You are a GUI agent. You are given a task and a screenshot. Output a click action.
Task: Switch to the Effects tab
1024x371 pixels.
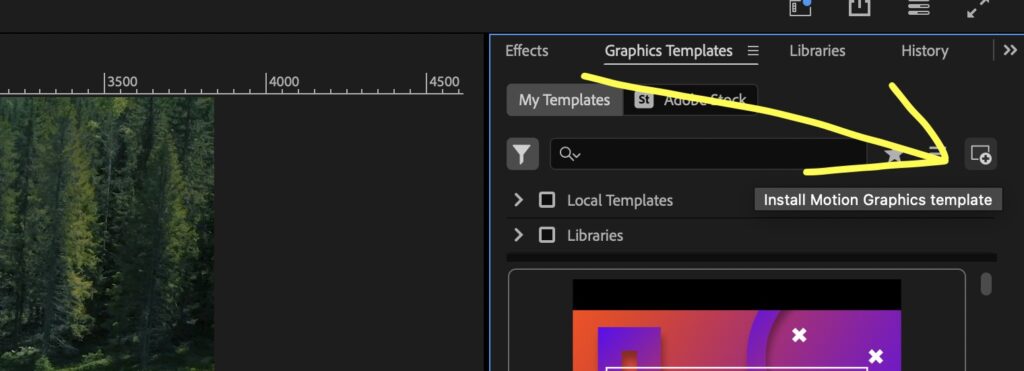pyautogui.click(x=526, y=51)
